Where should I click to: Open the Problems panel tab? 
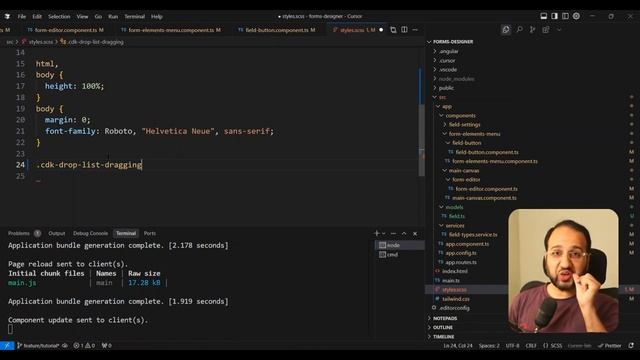pos(19,233)
